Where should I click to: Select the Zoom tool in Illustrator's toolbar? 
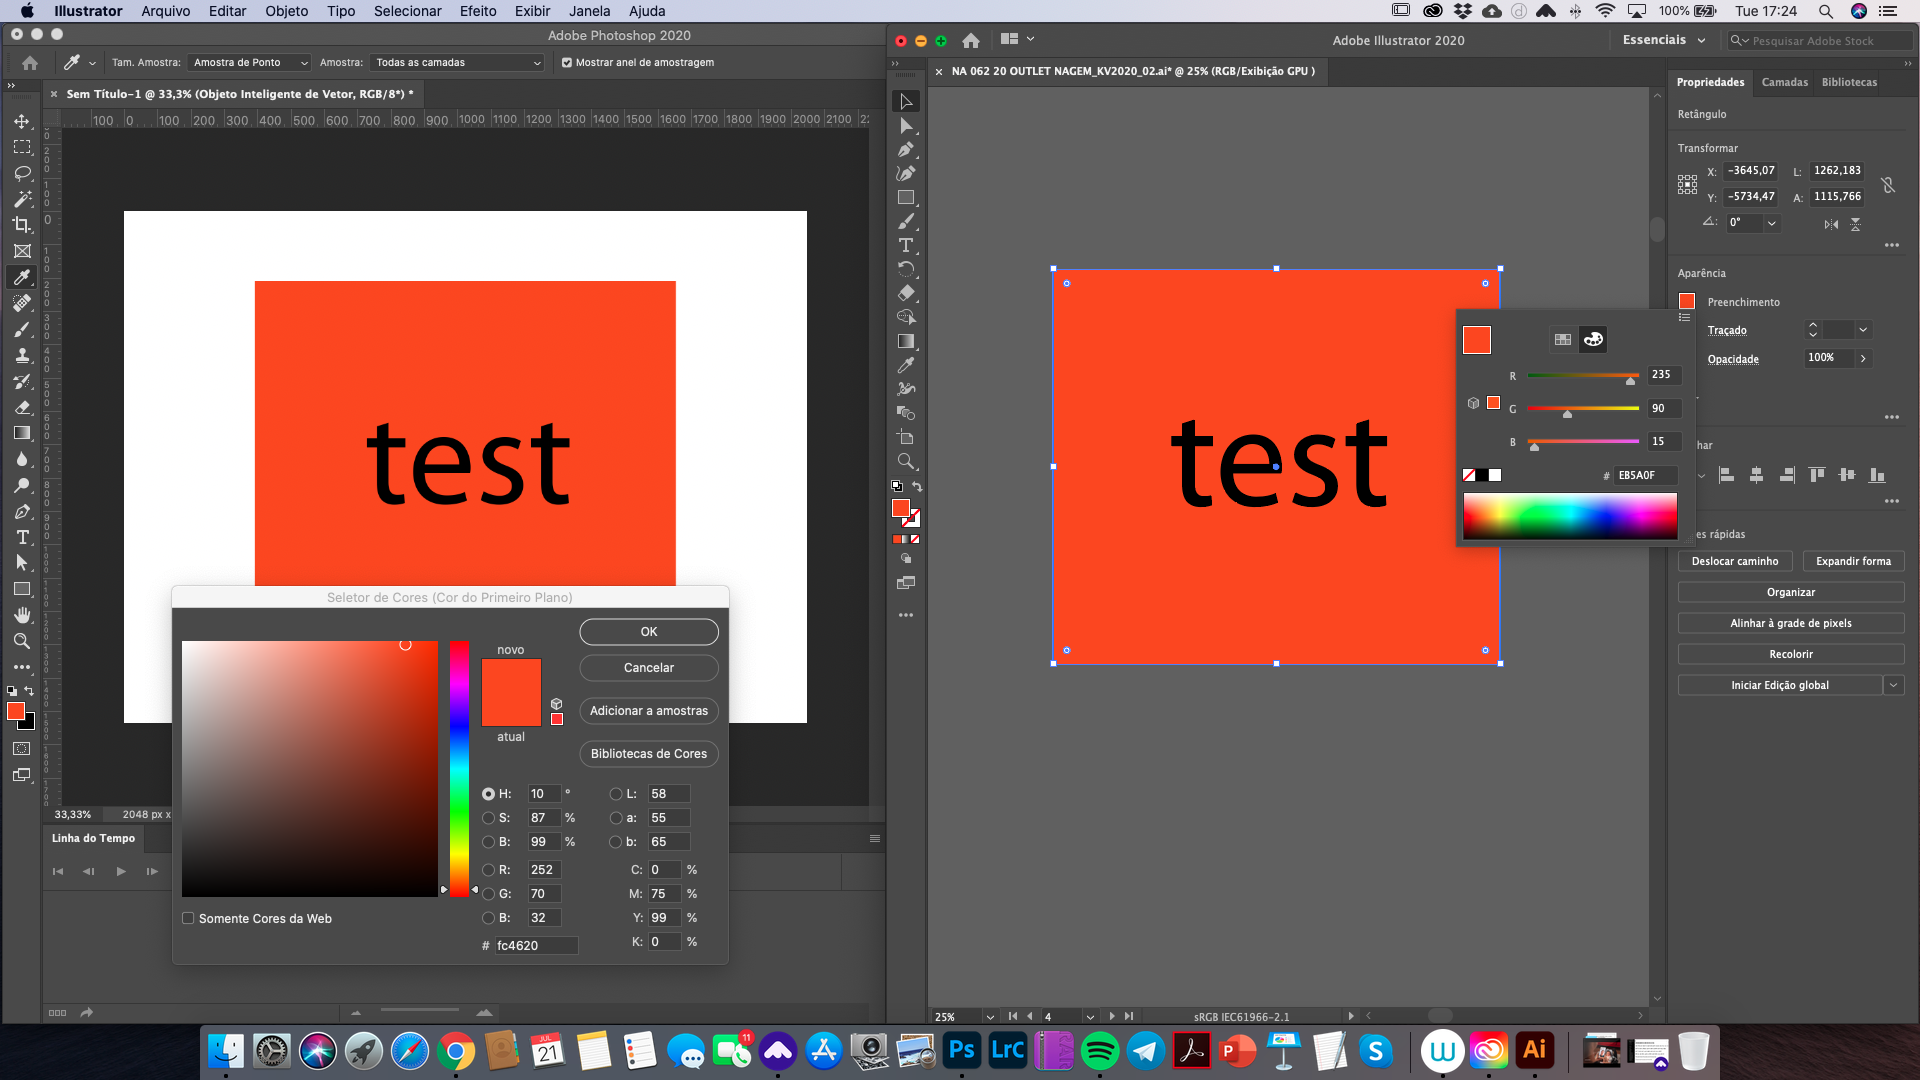click(906, 462)
